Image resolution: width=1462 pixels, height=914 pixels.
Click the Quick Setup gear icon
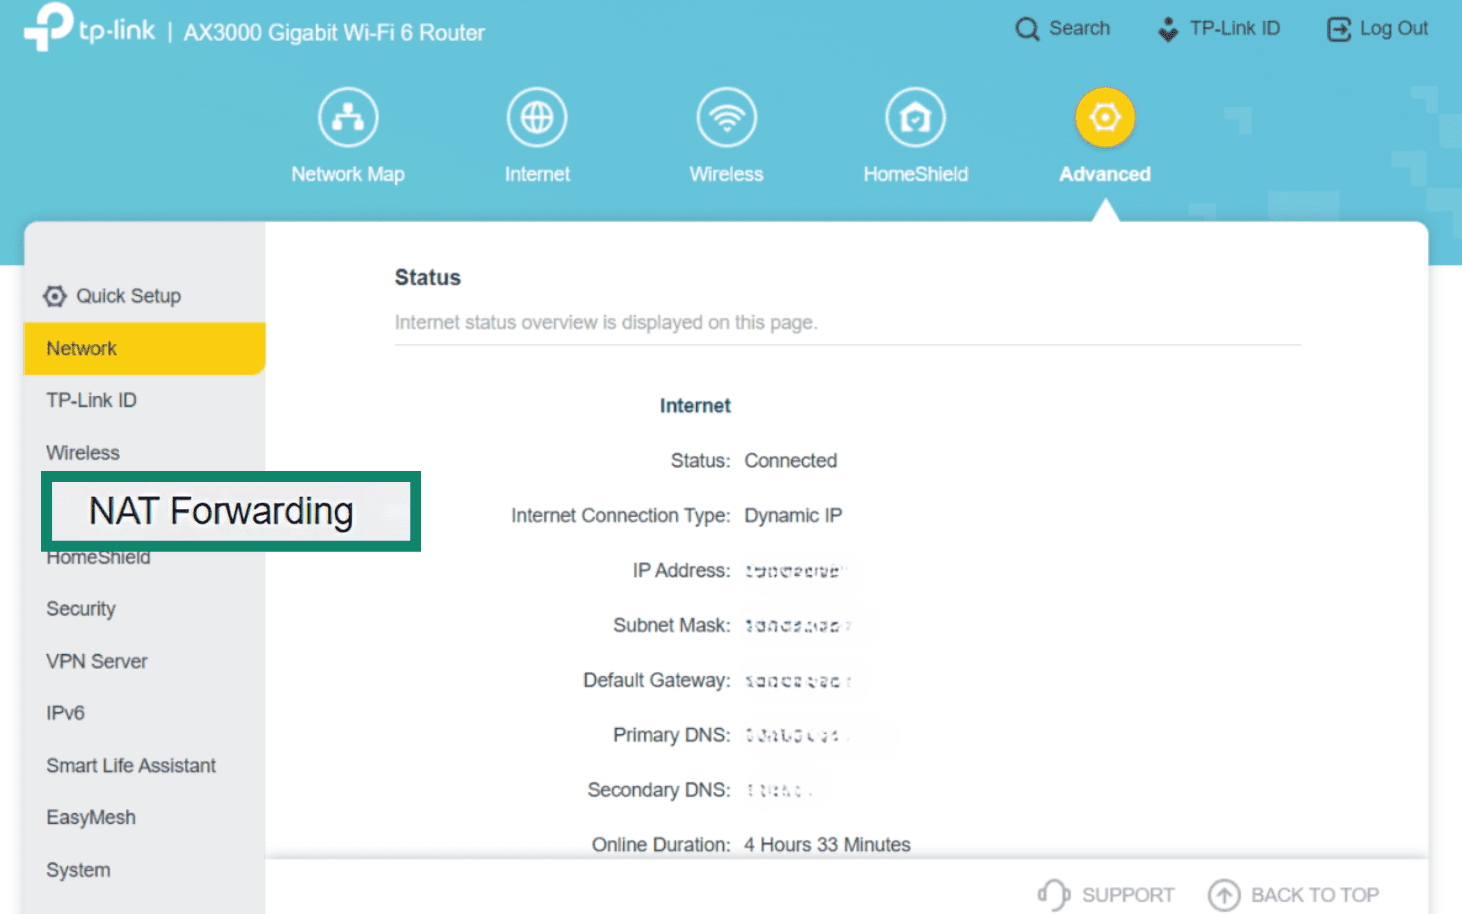[x=54, y=295]
